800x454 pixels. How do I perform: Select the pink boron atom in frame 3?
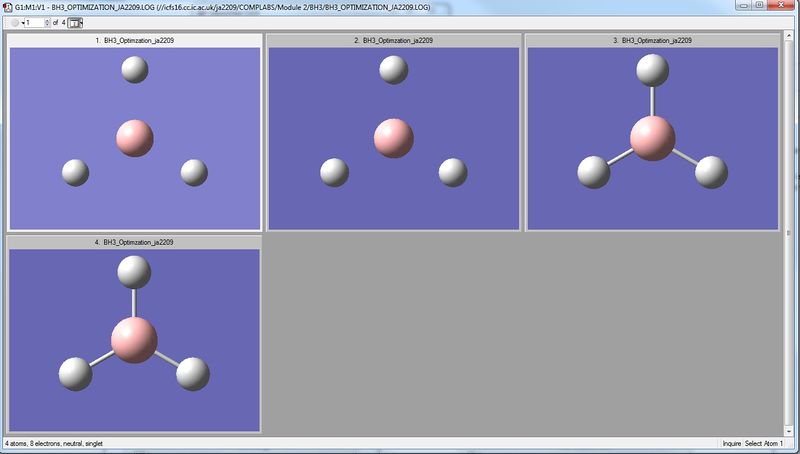(x=653, y=138)
